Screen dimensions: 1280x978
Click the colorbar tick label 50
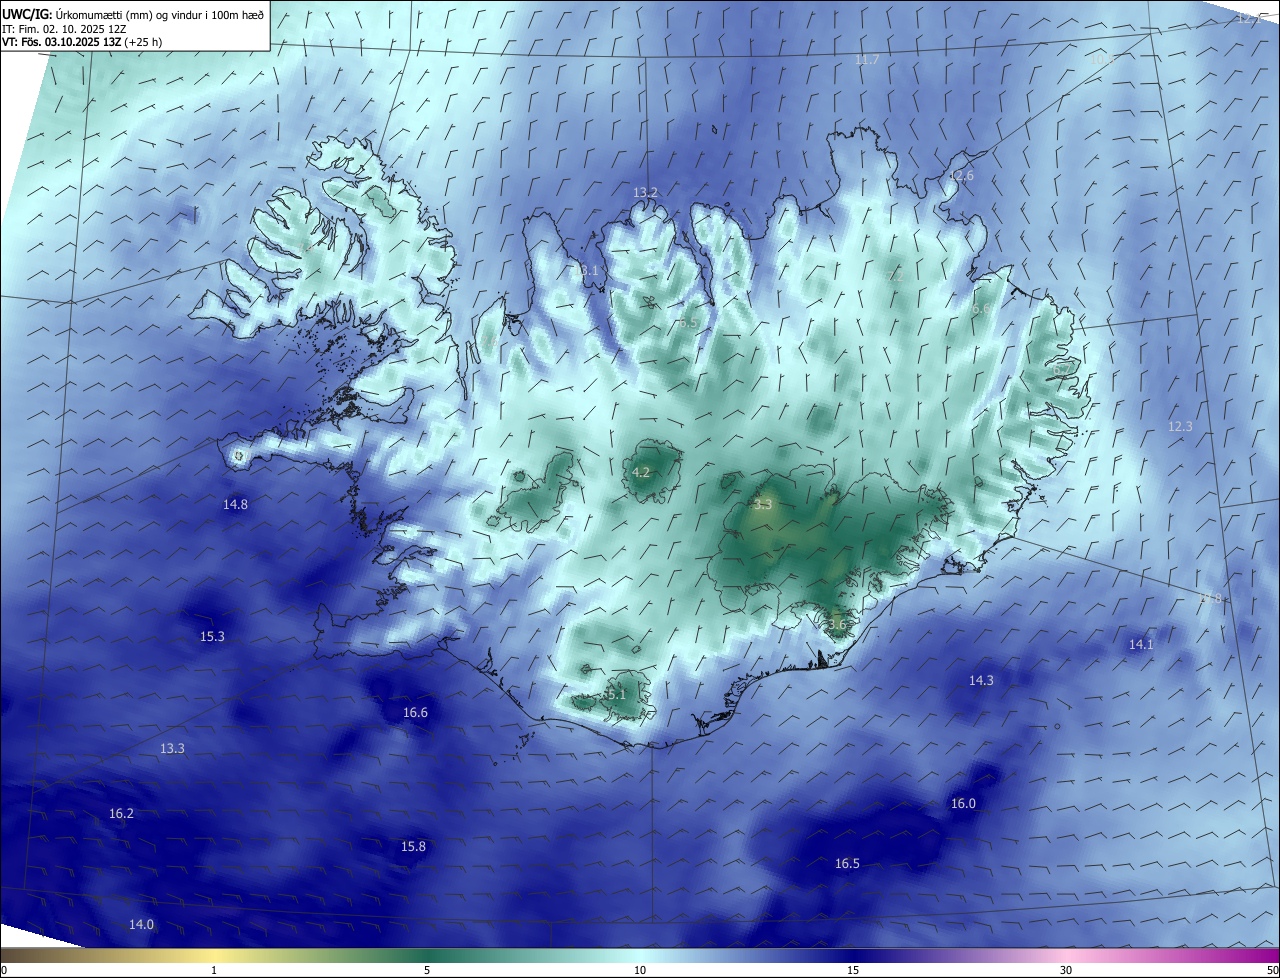tap(1272, 971)
